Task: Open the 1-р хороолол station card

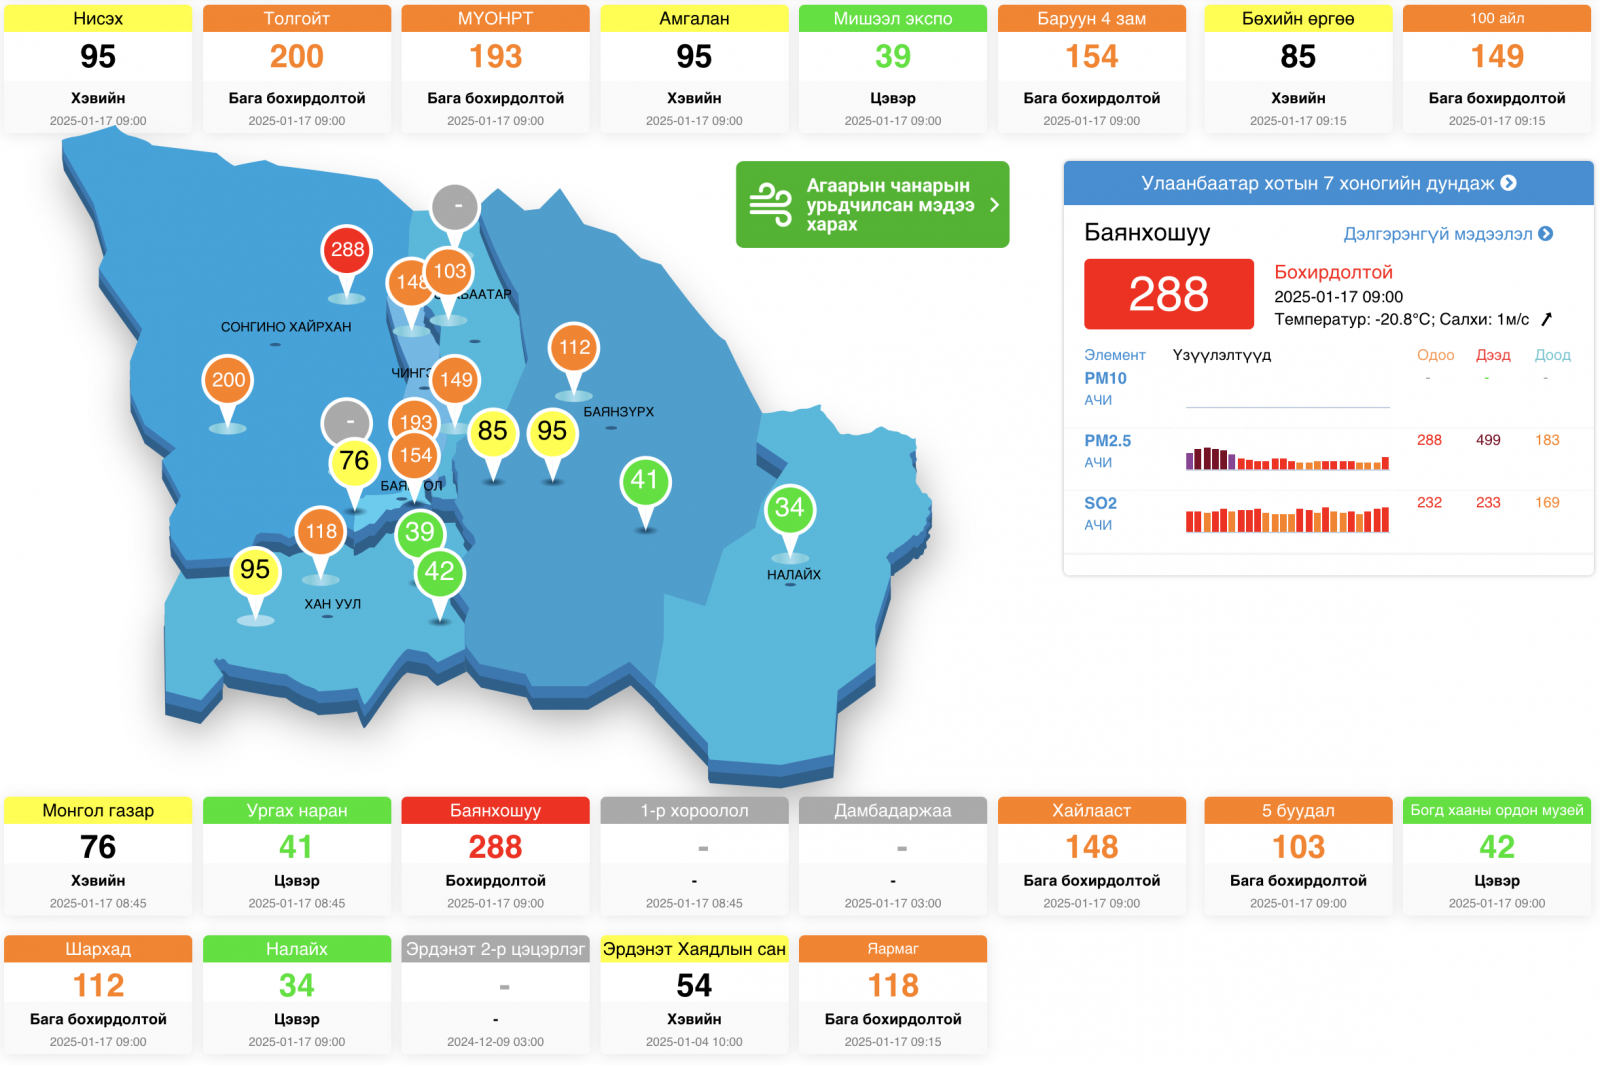Action: tap(694, 856)
